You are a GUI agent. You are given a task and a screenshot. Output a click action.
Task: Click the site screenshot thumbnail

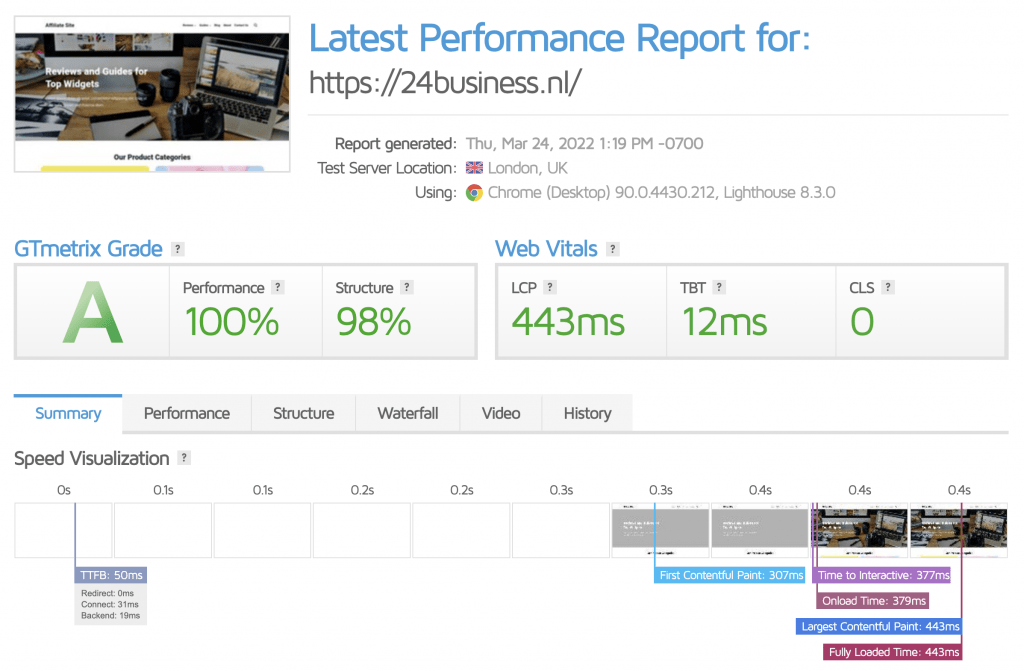pyautogui.click(x=152, y=93)
